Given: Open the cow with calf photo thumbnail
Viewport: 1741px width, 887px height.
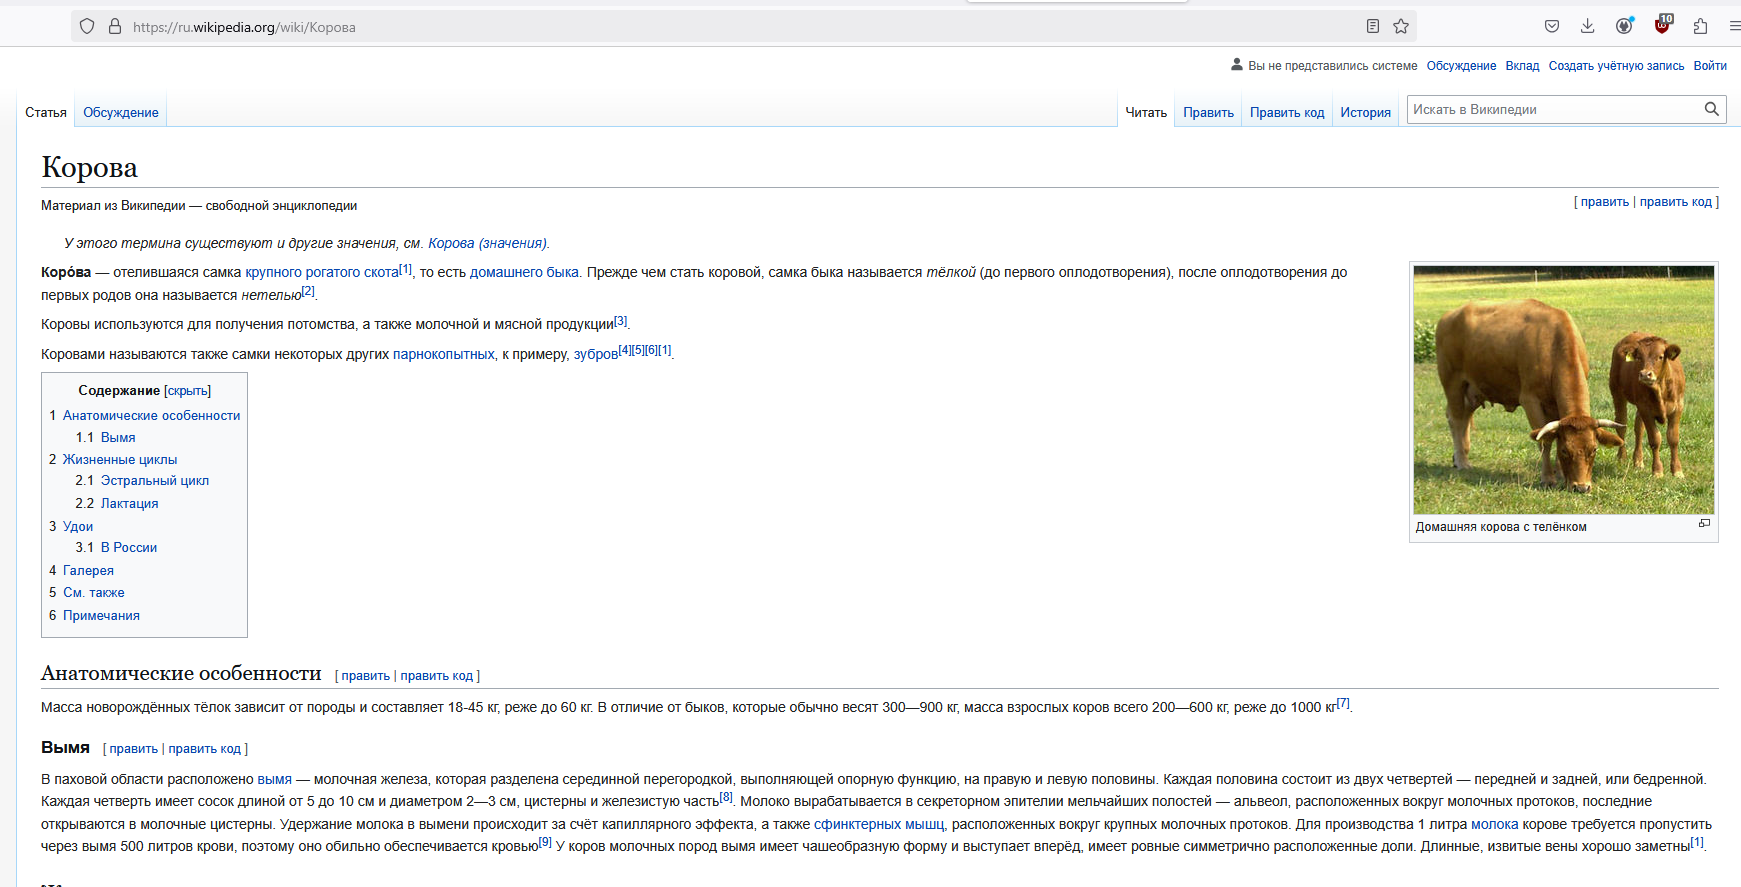Looking at the screenshot, I should (1564, 390).
